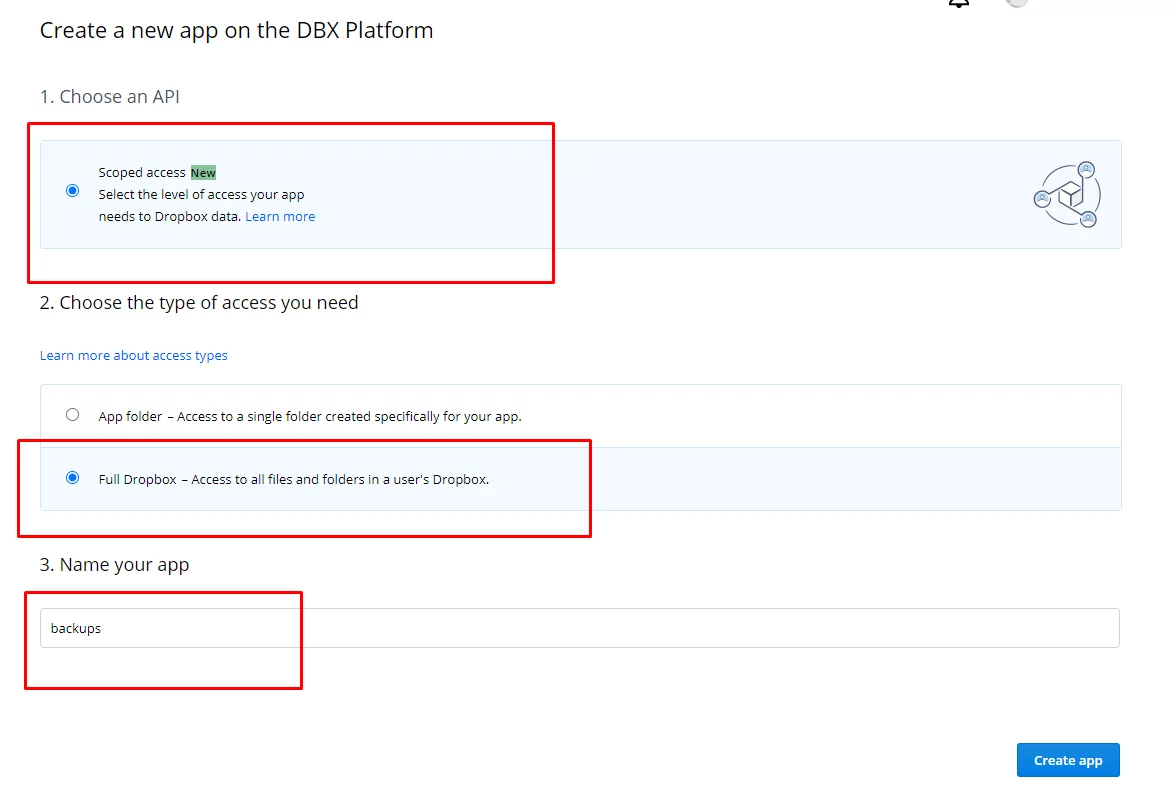Select the Full Dropbox access option
The width and height of the screenshot is (1174, 791).
coord(72,478)
